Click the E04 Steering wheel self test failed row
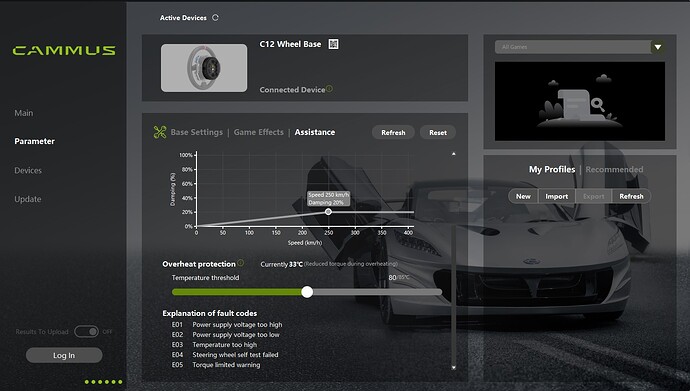The image size is (690, 391). [225, 354]
